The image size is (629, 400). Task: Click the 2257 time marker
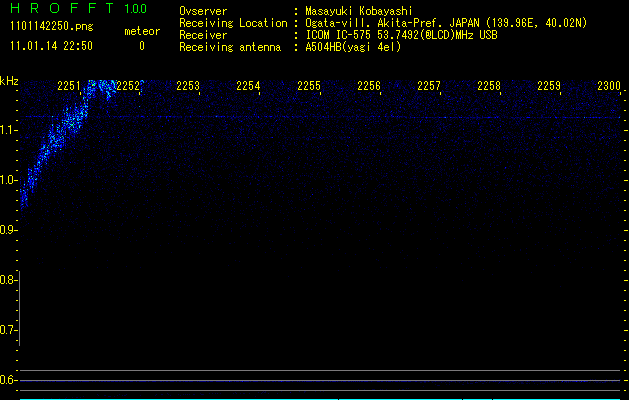point(429,86)
